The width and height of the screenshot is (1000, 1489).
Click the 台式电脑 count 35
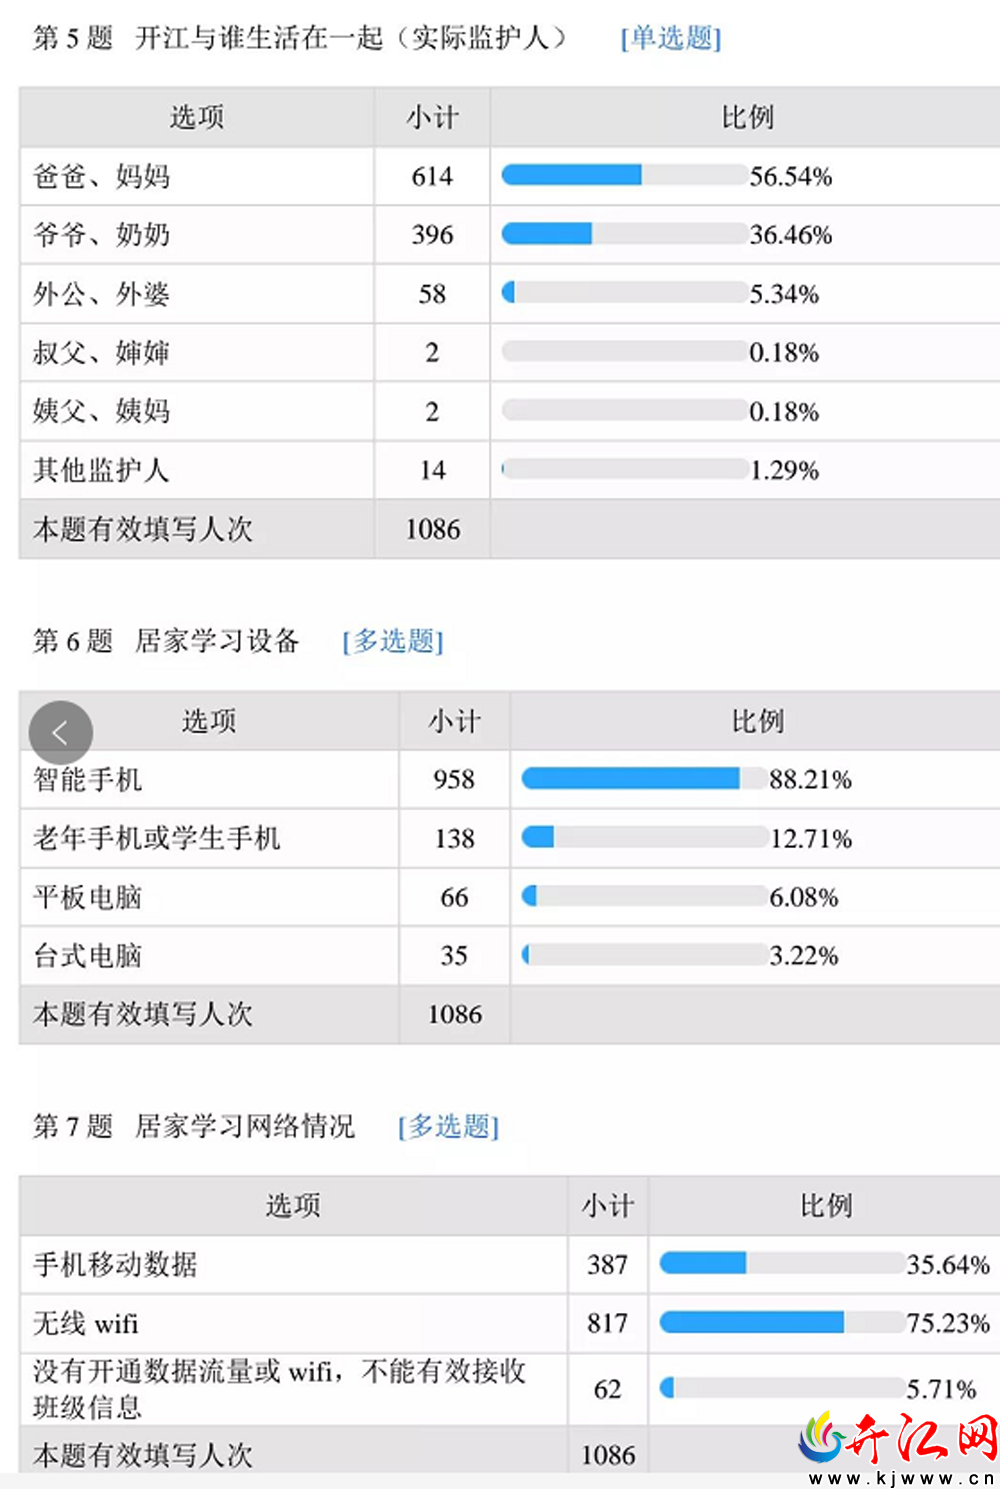pos(454,956)
